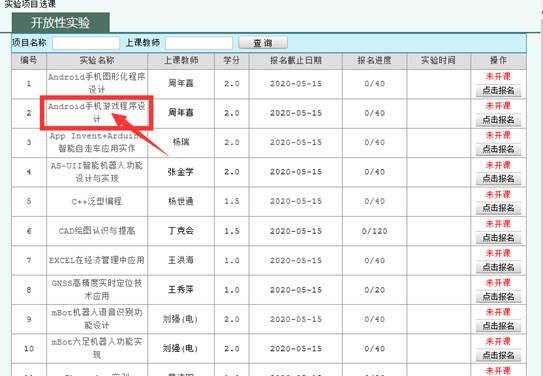This screenshot has width=543, height=376.
Task: Click 未开课 status in C++泛型编程 row
Action: [x=498, y=195]
